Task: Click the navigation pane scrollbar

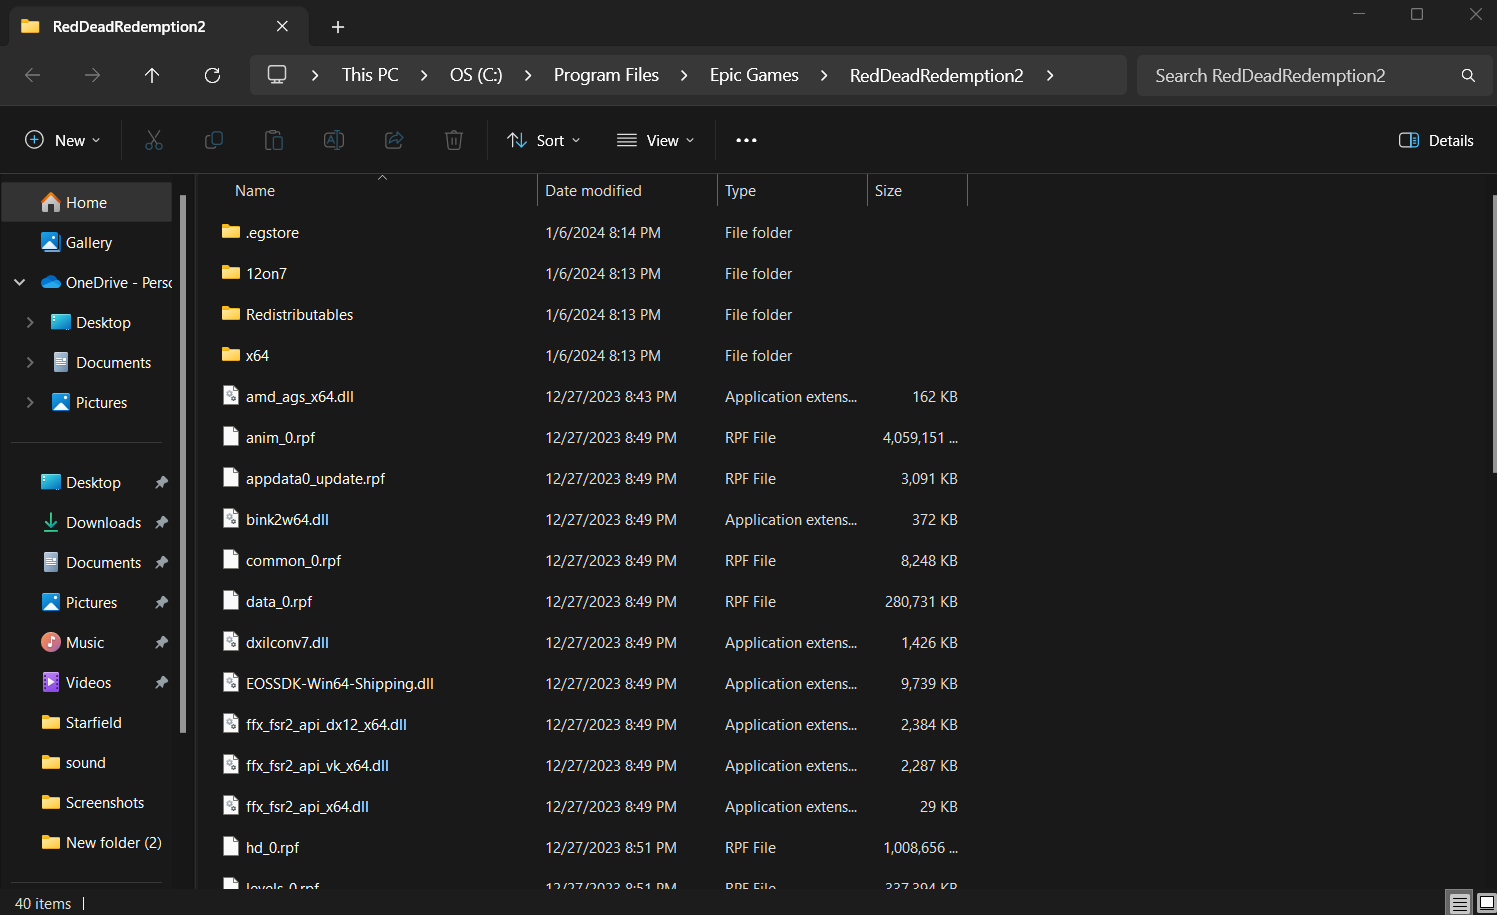Action: pyautogui.click(x=183, y=463)
